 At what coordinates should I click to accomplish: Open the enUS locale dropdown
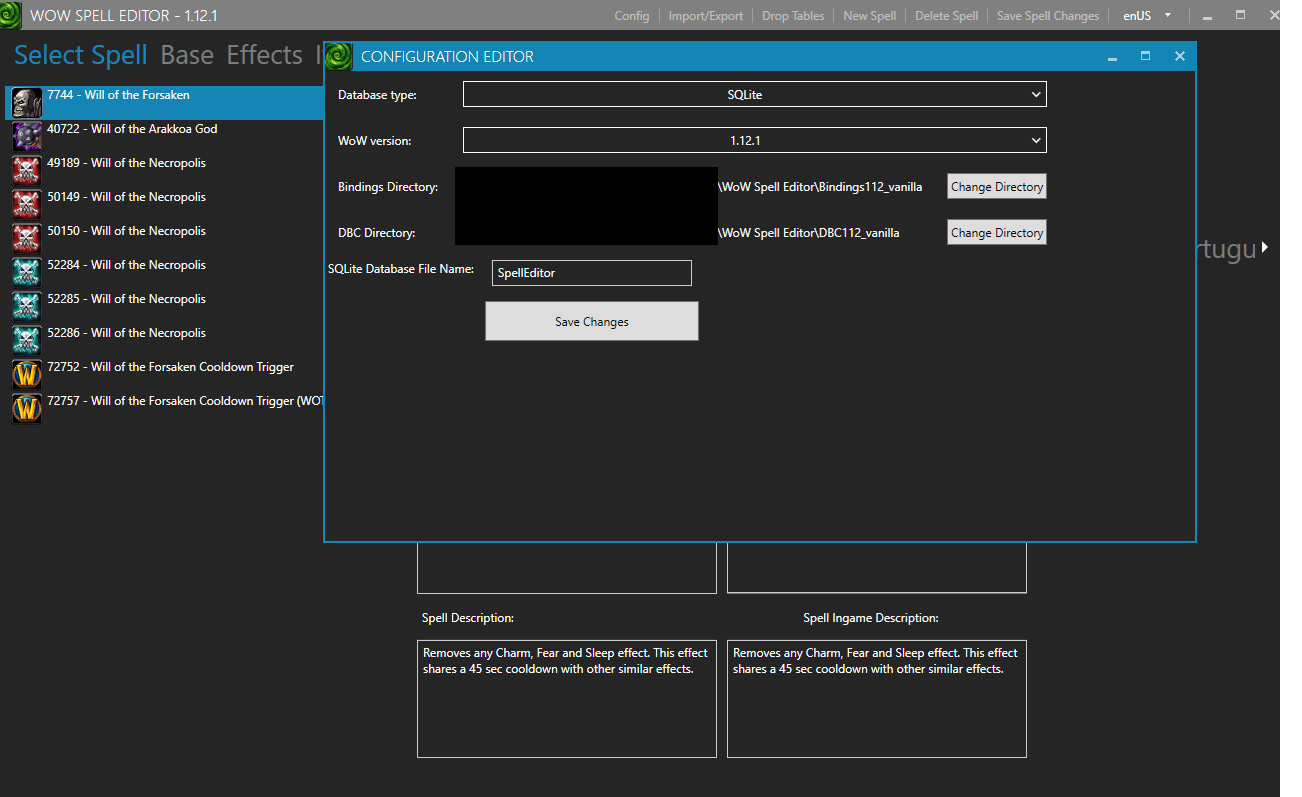(x=1144, y=15)
